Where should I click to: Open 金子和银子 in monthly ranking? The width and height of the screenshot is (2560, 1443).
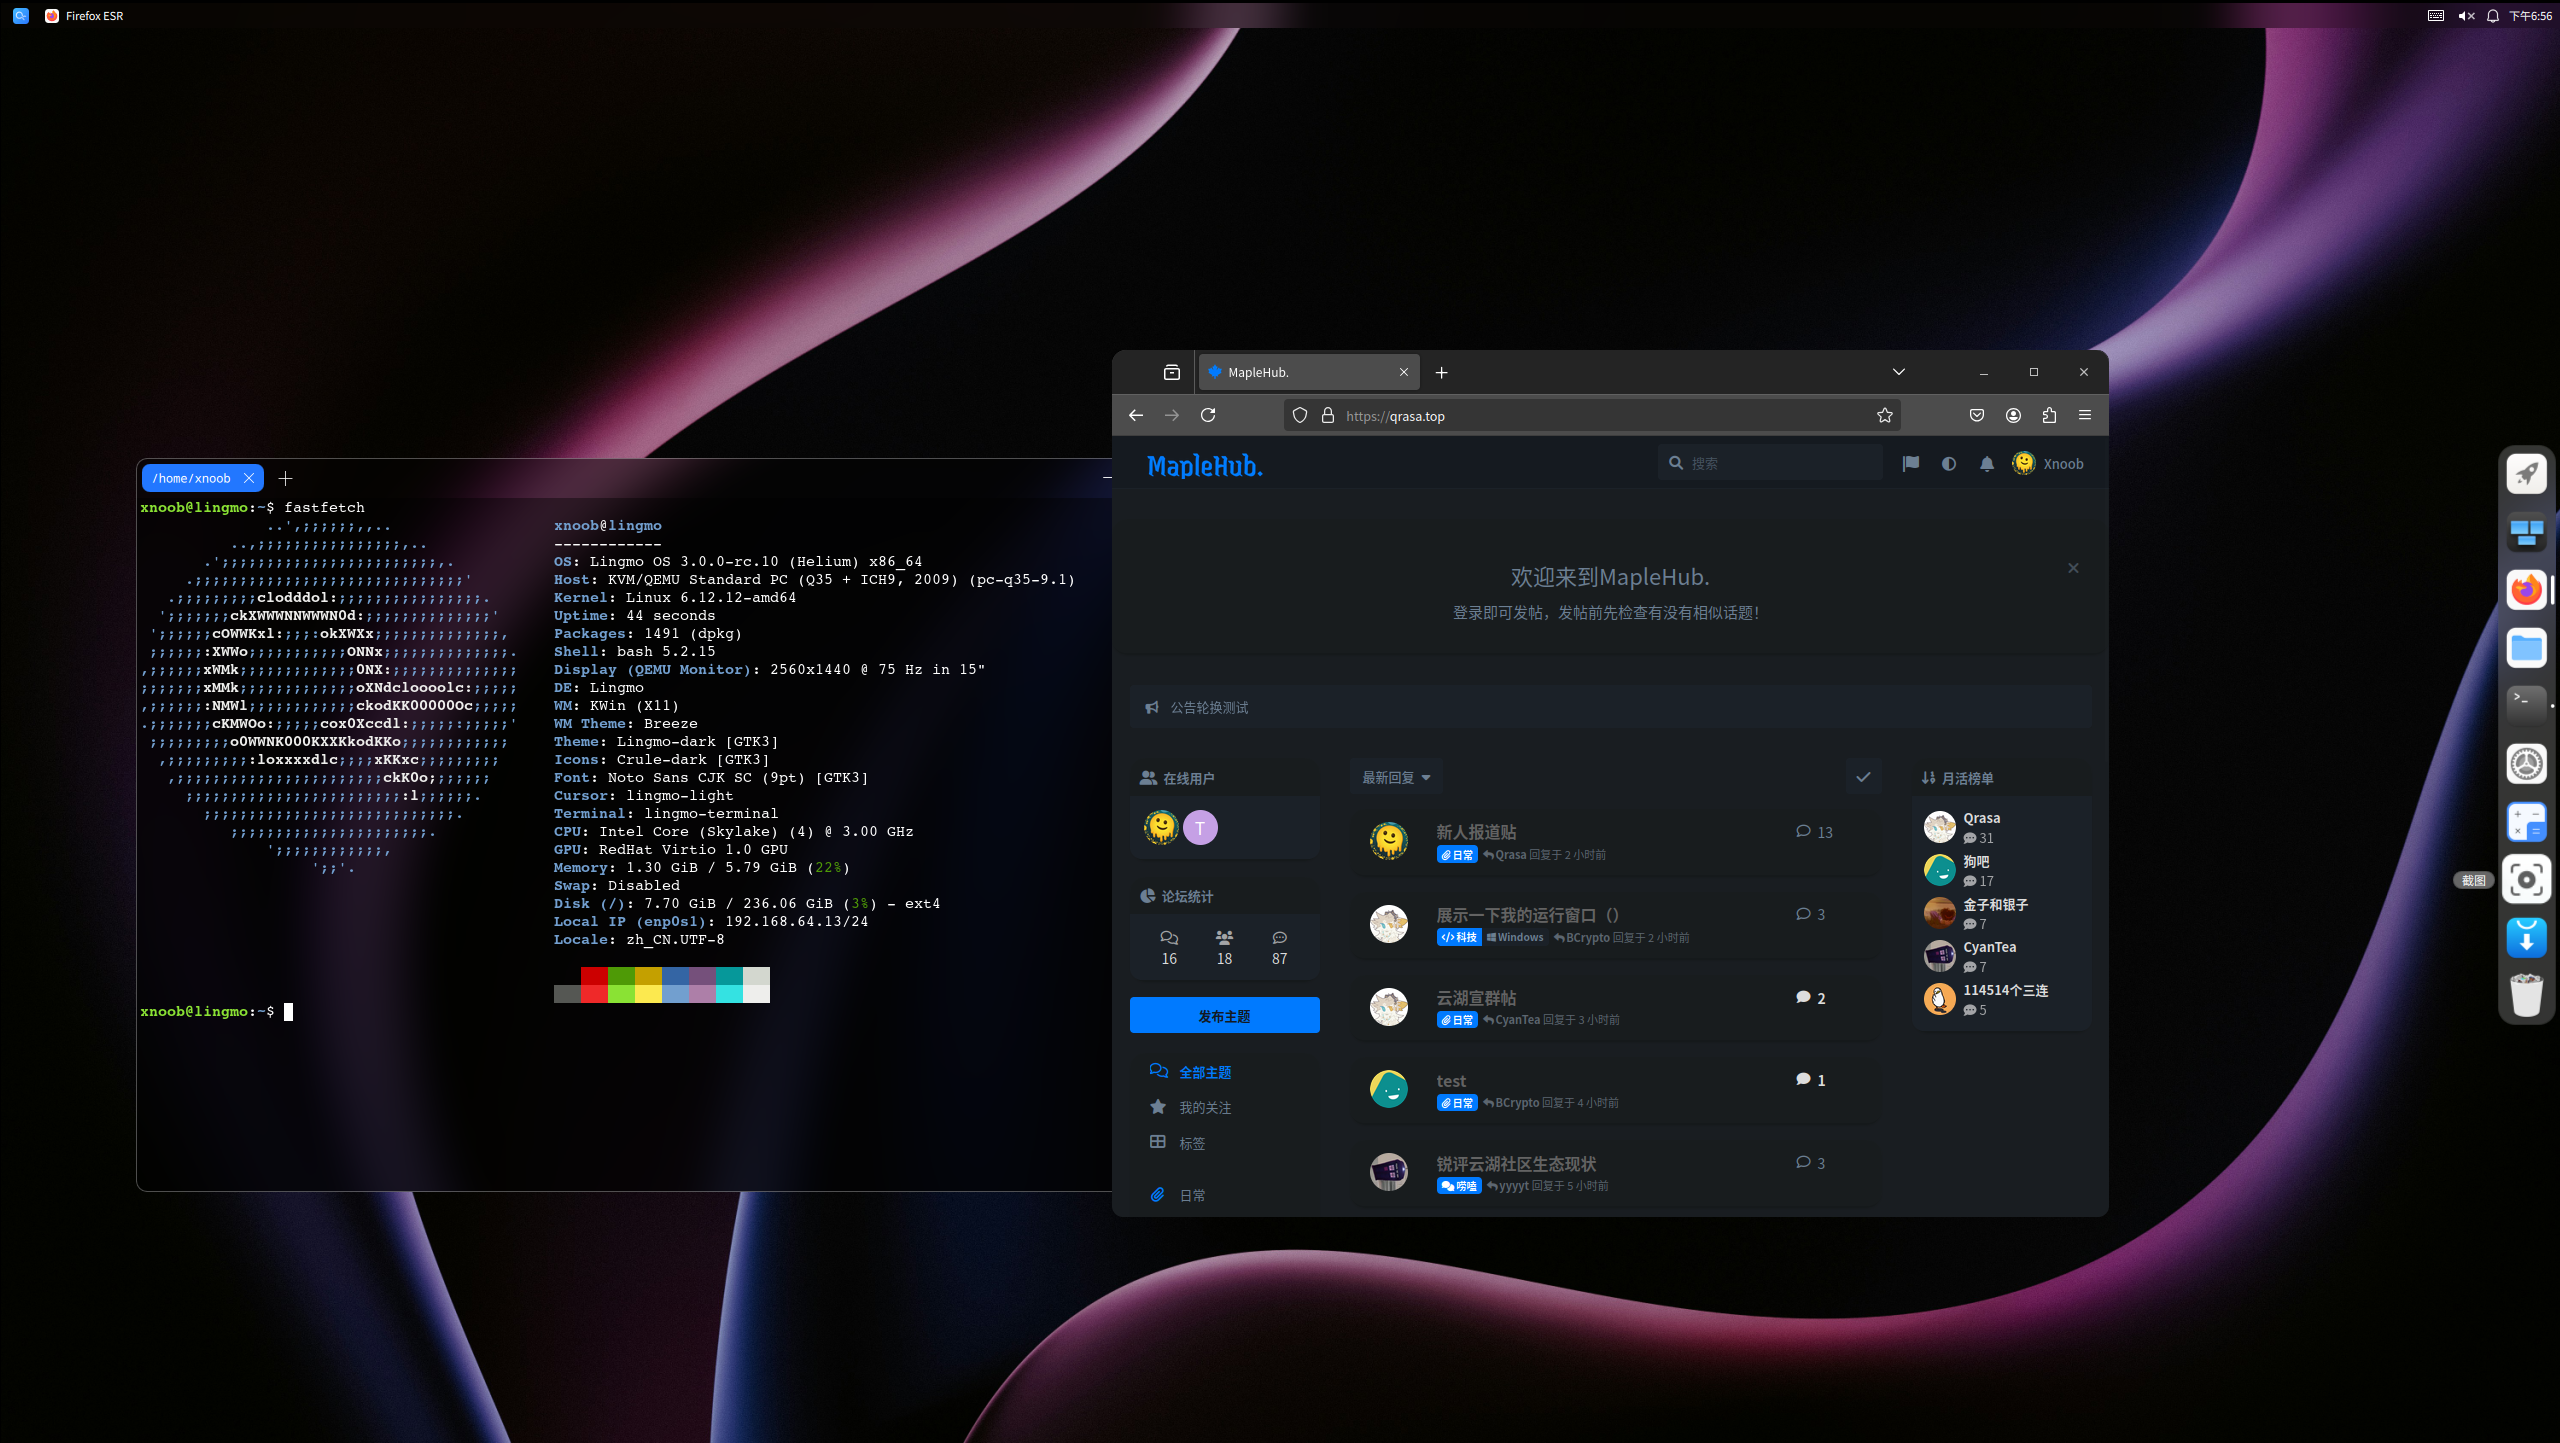[x=1995, y=904]
